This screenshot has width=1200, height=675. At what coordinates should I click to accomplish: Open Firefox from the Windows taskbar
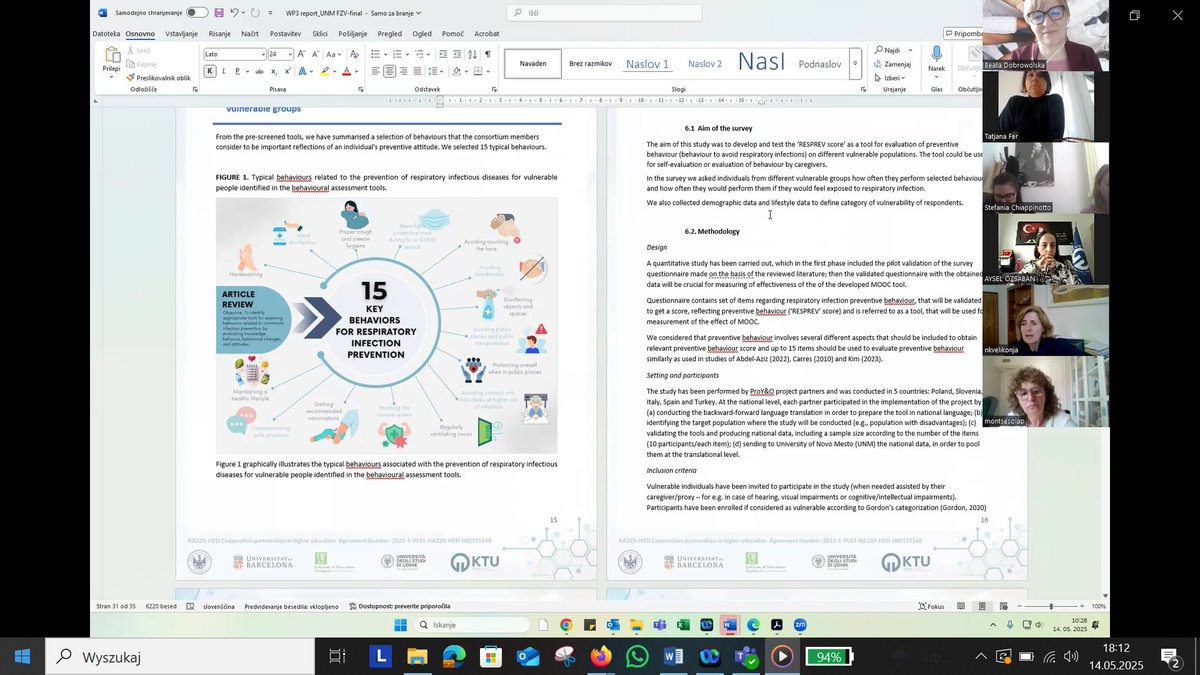[601, 657]
